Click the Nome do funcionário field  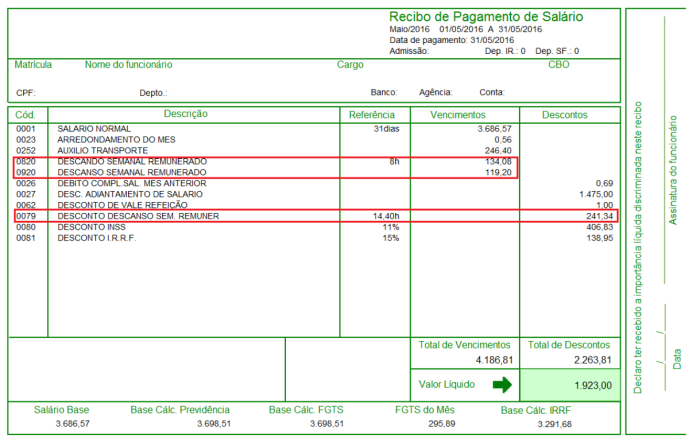(x=129, y=64)
